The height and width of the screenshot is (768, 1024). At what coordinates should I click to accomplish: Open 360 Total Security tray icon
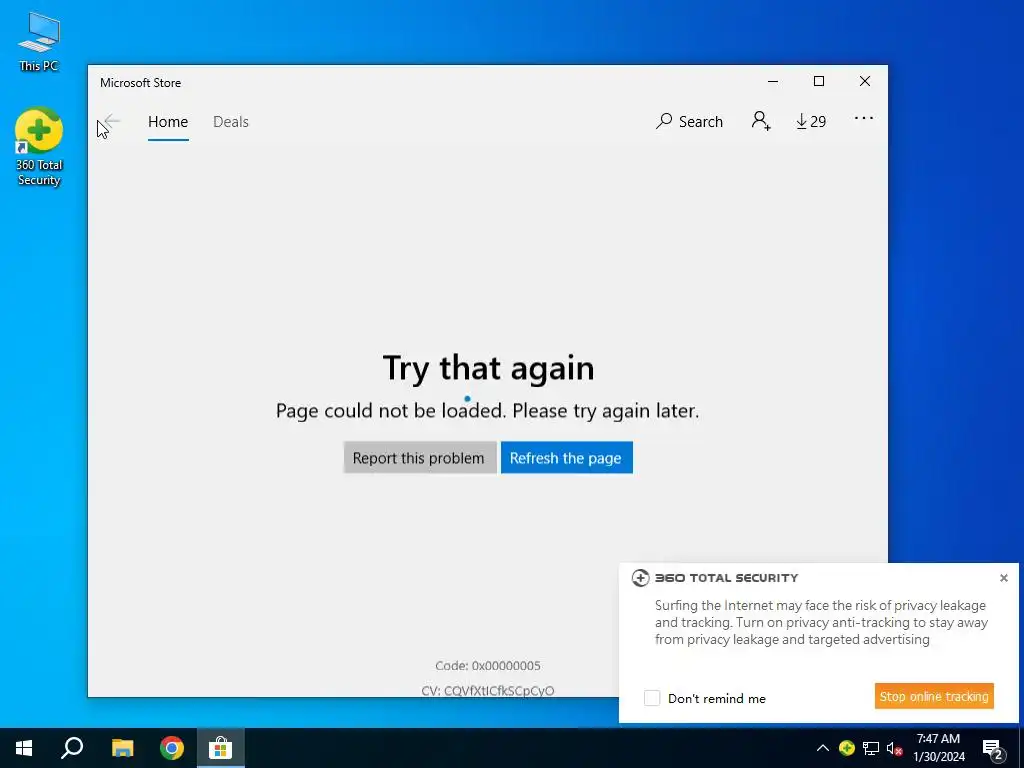tap(847, 748)
